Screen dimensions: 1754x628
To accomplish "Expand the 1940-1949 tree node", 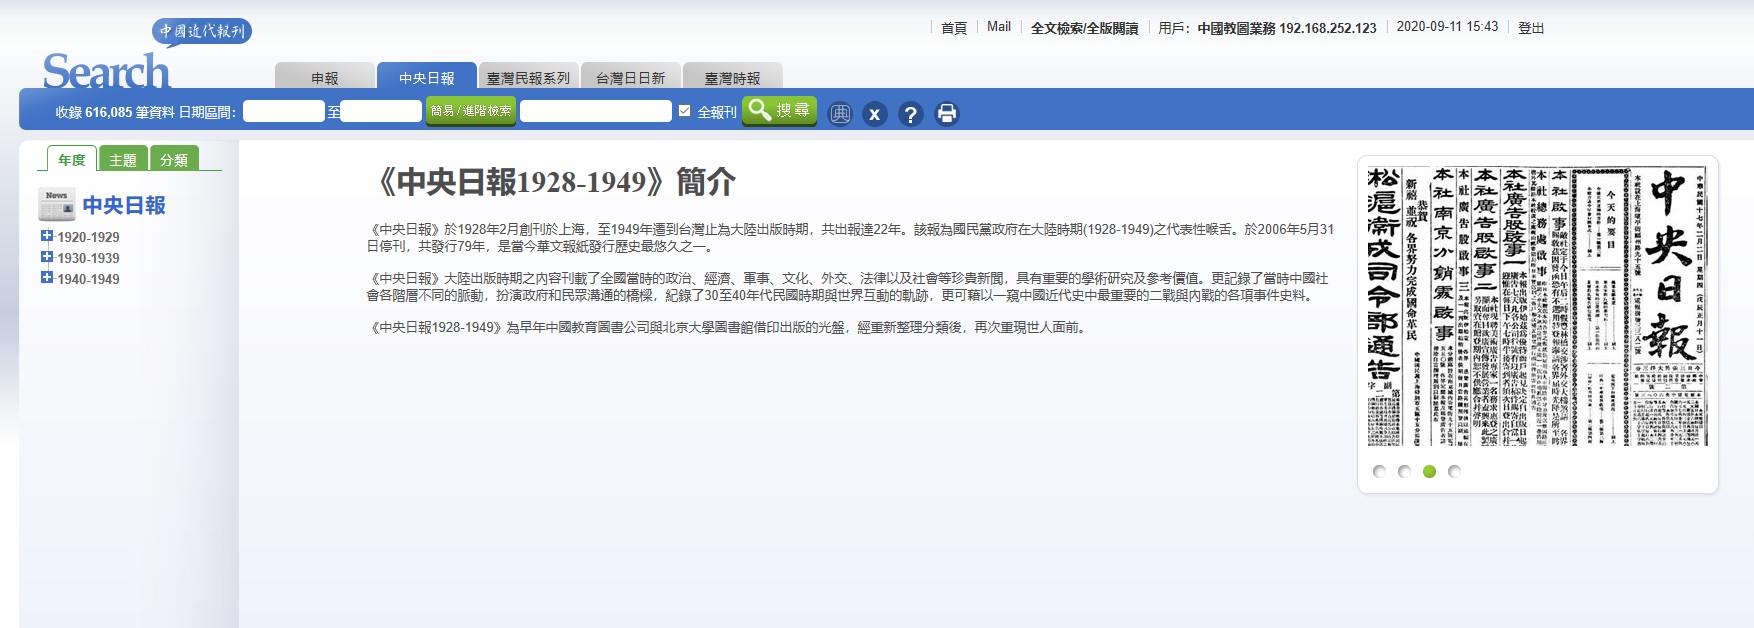I will coord(46,278).
